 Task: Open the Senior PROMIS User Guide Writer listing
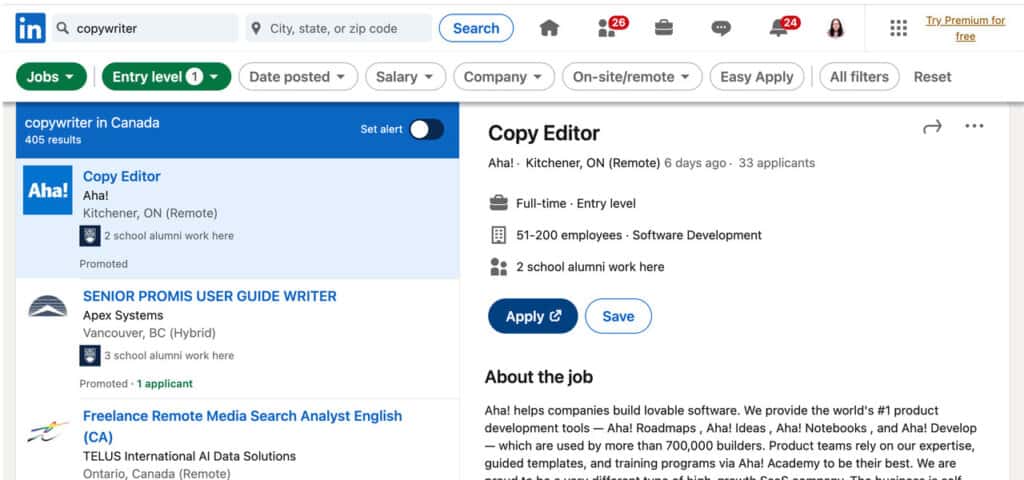(209, 296)
